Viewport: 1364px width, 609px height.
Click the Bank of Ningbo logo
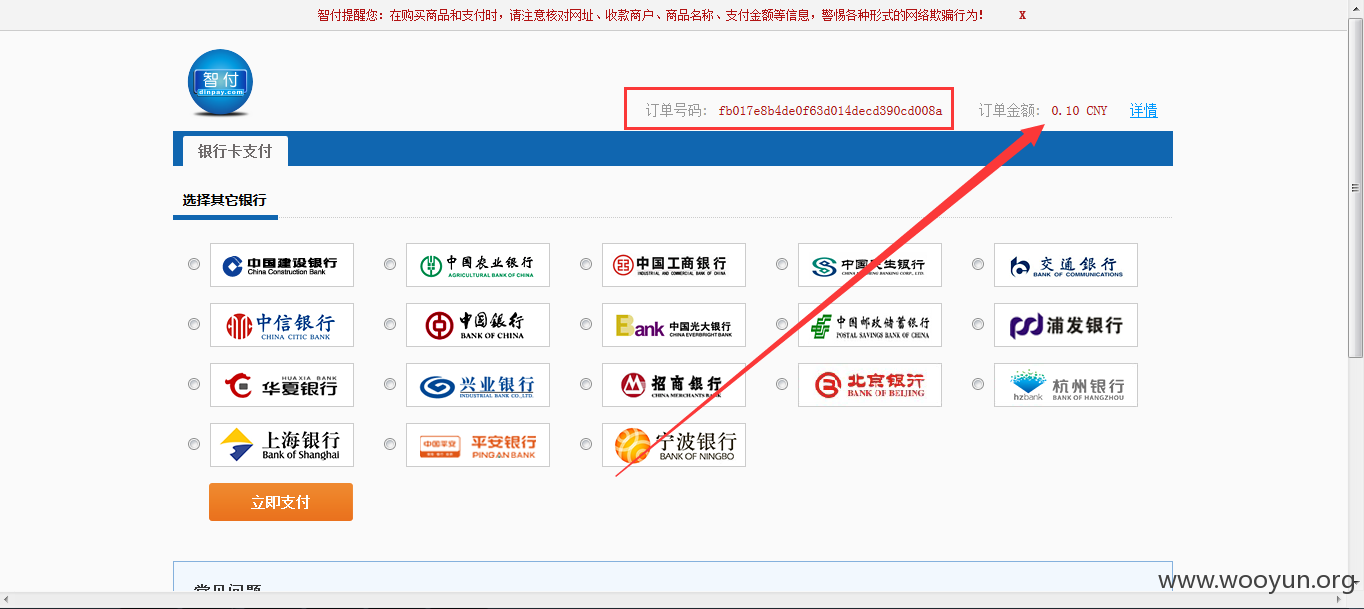tap(674, 445)
